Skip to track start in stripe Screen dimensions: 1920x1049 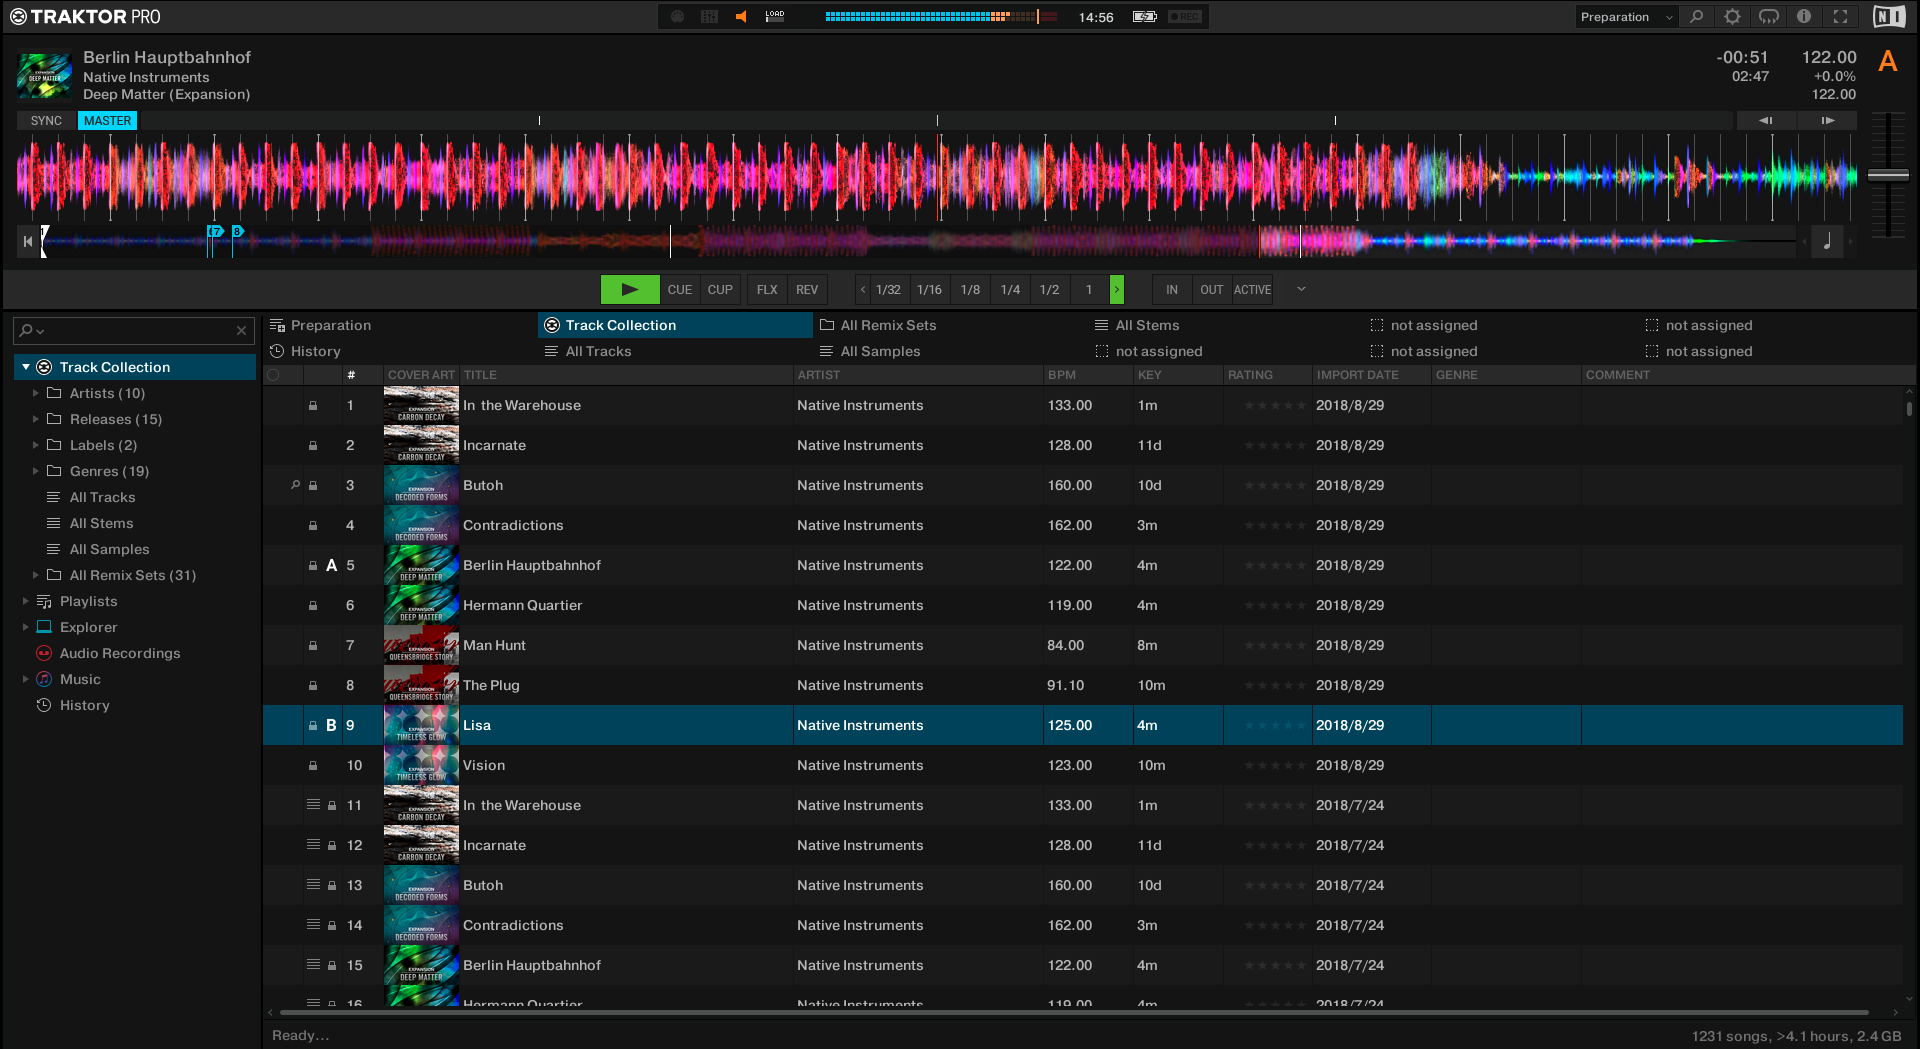tap(28, 241)
